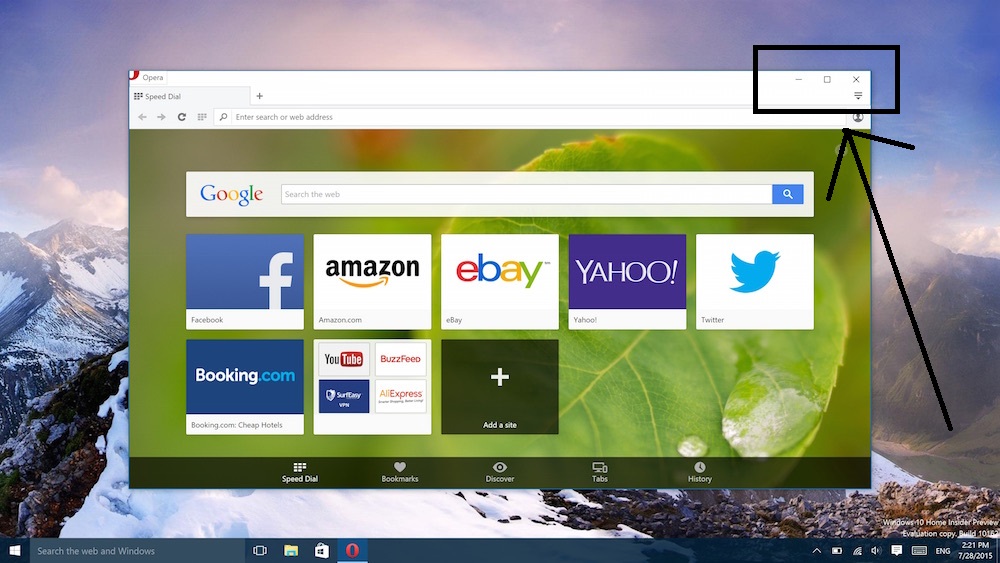Reload the page

coord(182,117)
